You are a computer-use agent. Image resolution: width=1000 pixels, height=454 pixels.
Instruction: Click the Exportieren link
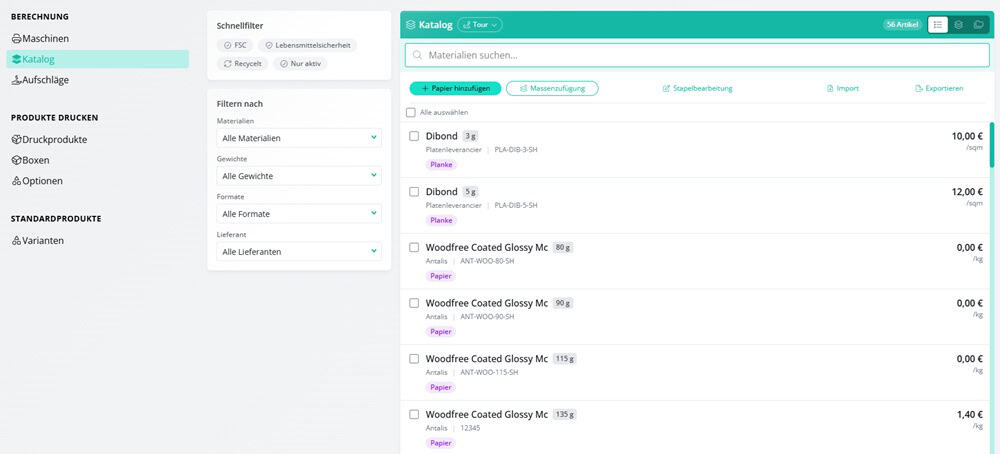coord(939,89)
